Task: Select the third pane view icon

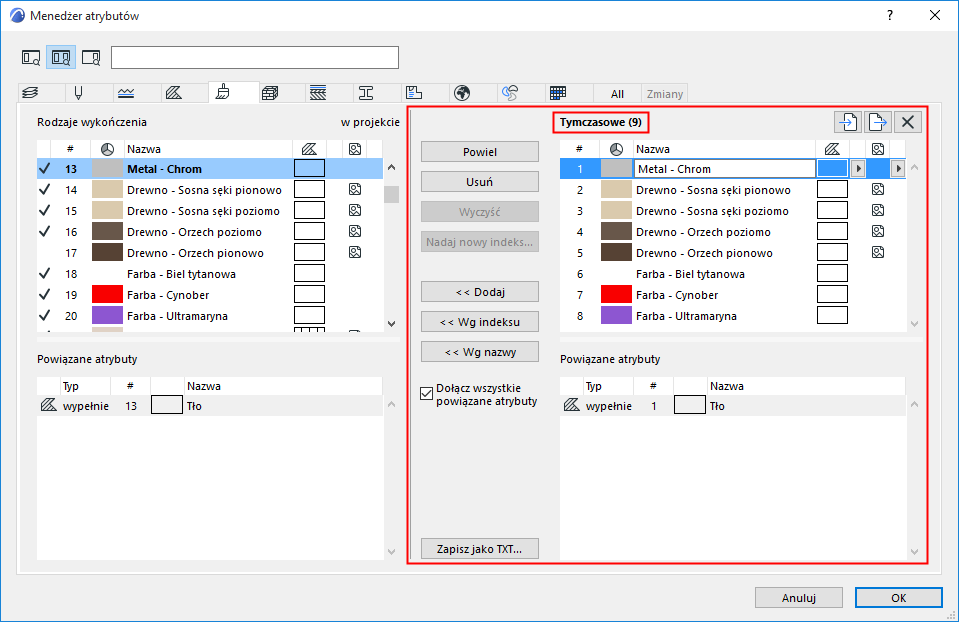Action: (x=91, y=57)
